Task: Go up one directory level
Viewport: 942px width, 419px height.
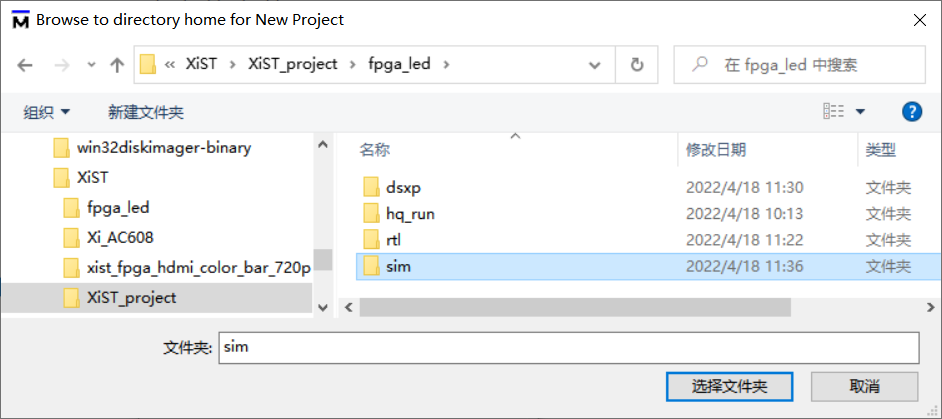Action: (x=117, y=65)
